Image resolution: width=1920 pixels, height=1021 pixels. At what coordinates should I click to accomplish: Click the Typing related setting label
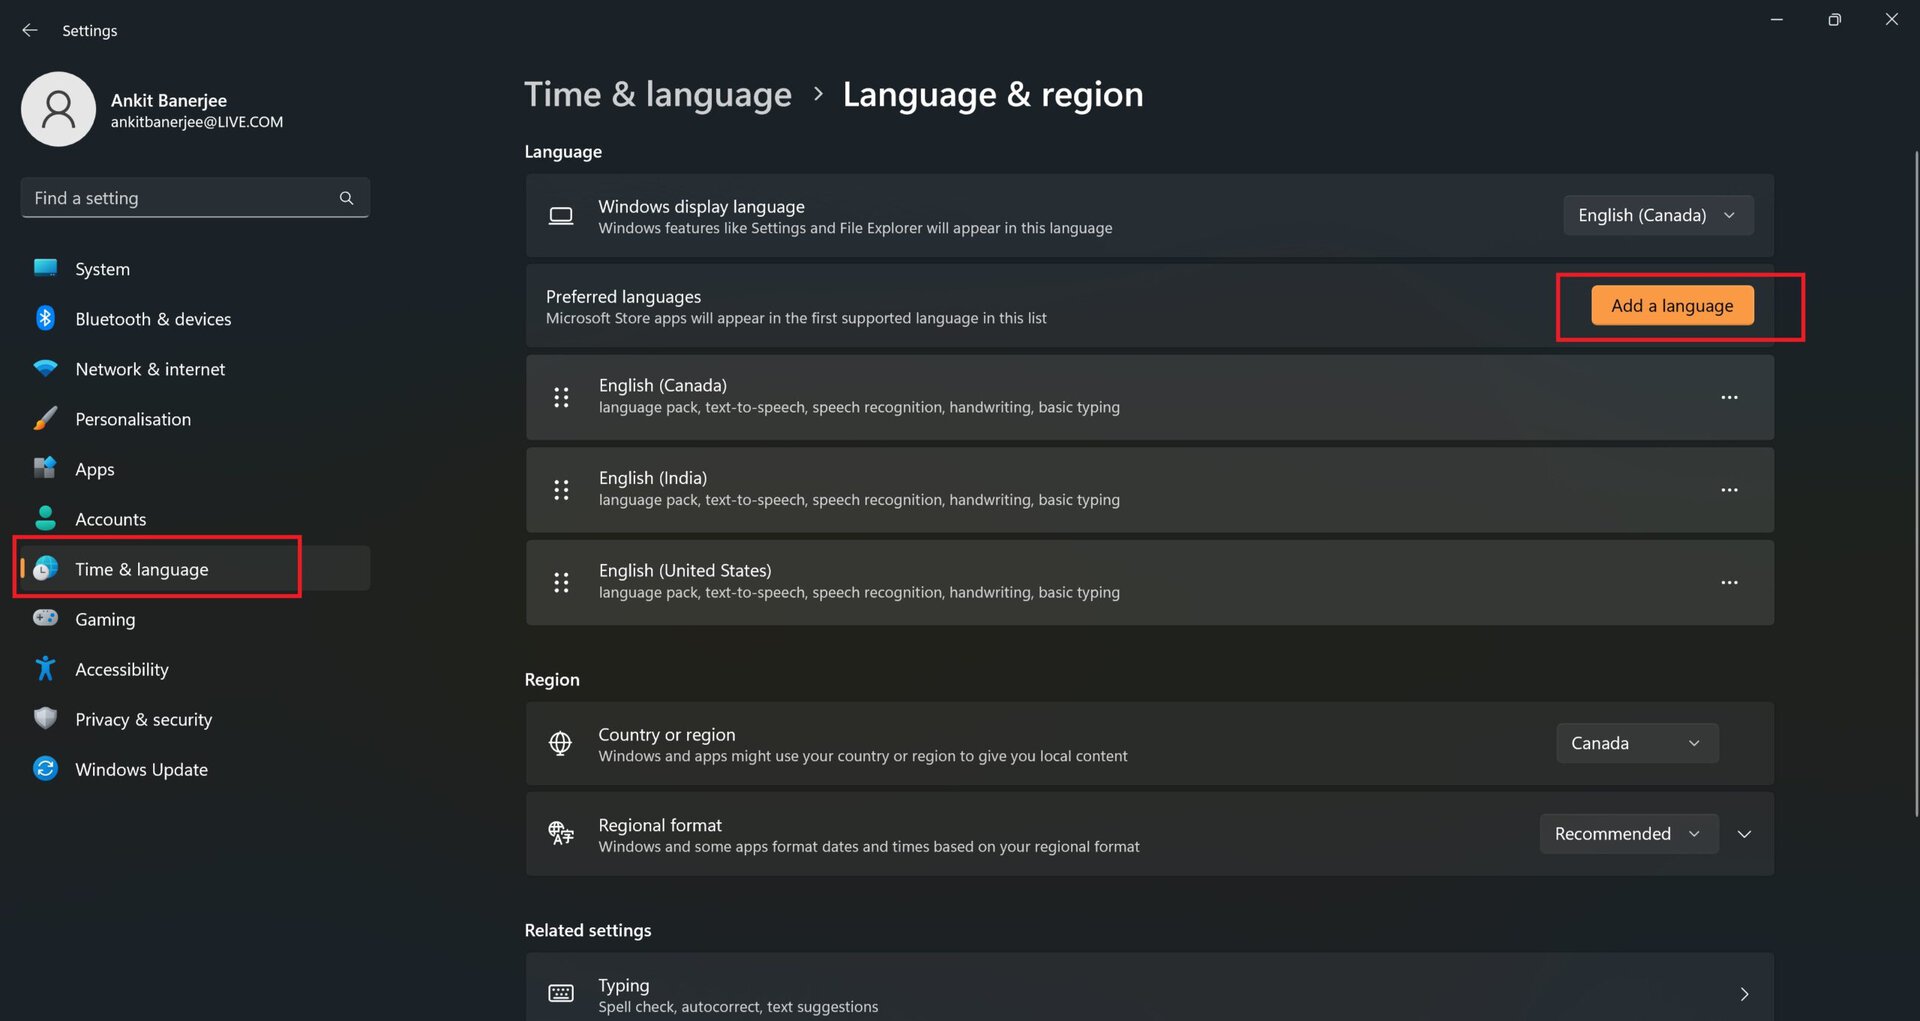[x=624, y=985]
